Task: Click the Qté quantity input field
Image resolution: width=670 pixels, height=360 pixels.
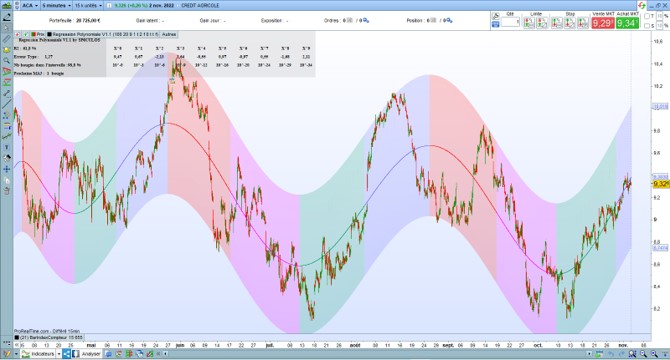Action: tap(510, 22)
